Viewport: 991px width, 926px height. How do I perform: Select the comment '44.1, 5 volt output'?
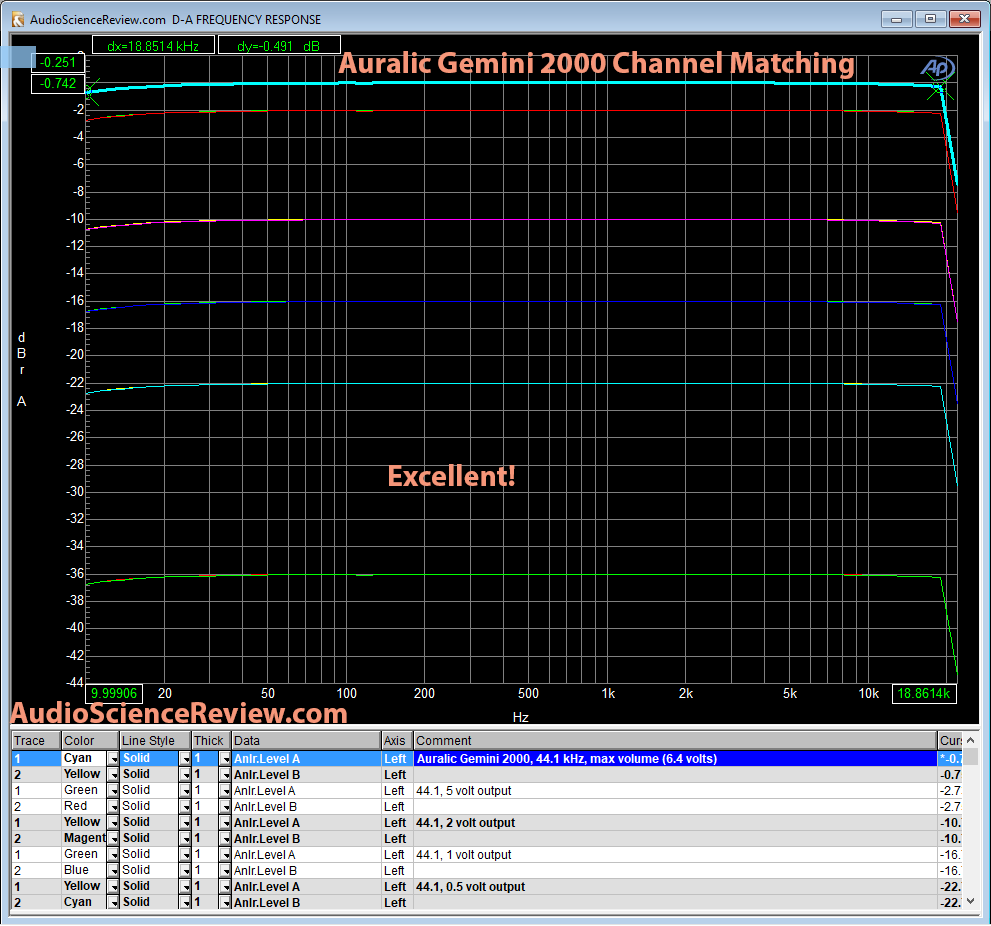pyautogui.click(x=463, y=791)
